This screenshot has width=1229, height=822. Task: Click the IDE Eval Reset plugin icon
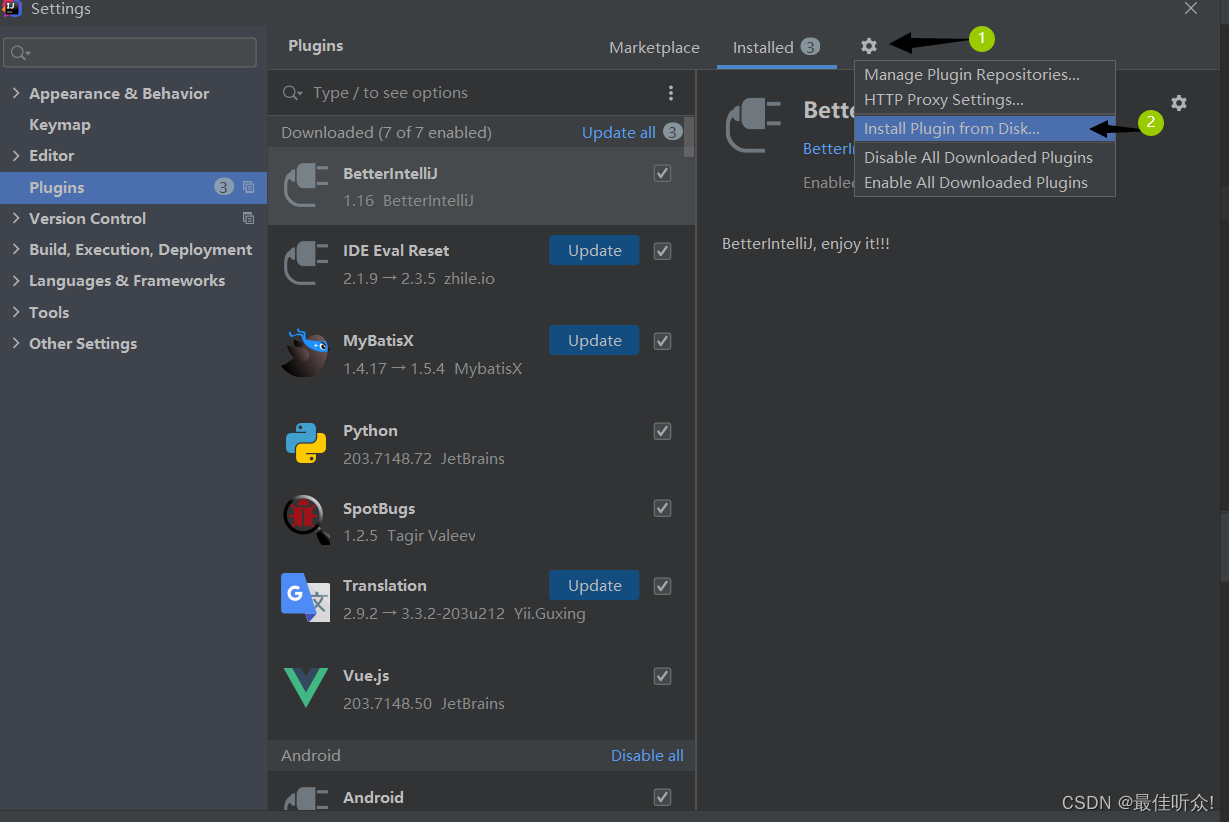click(x=306, y=264)
